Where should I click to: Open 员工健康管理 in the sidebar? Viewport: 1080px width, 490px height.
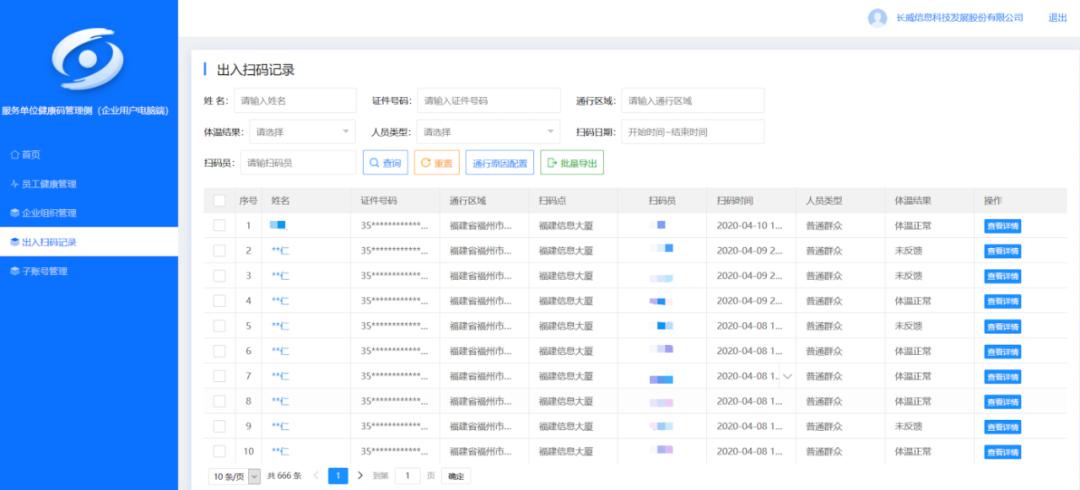43,184
